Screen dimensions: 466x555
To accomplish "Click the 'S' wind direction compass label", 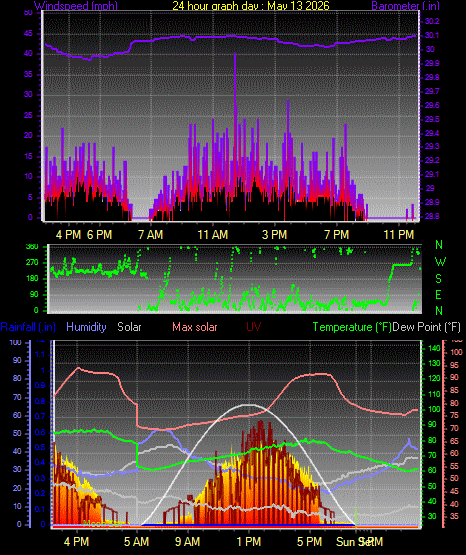I will [438, 279].
